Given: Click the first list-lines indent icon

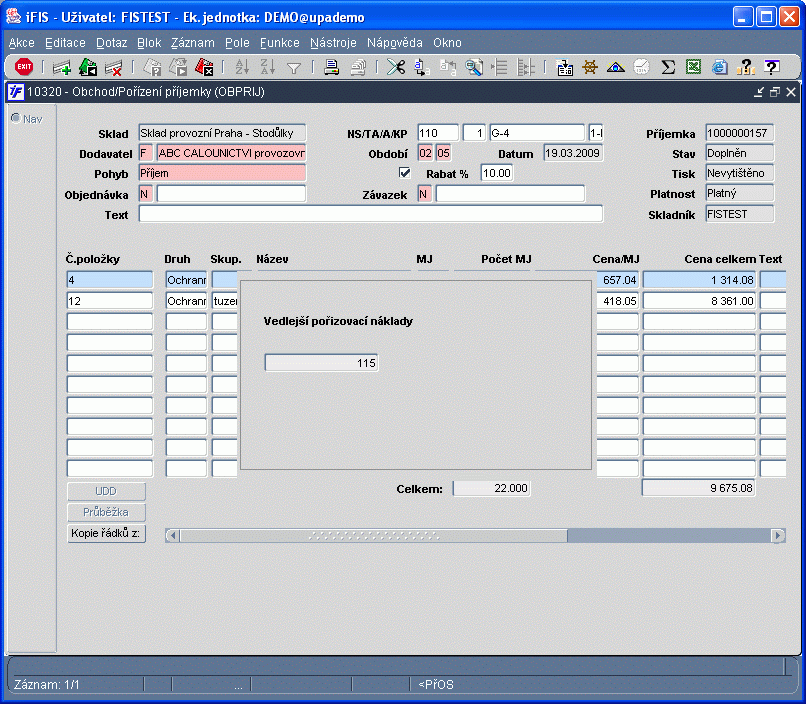Looking at the screenshot, I should [499, 67].
